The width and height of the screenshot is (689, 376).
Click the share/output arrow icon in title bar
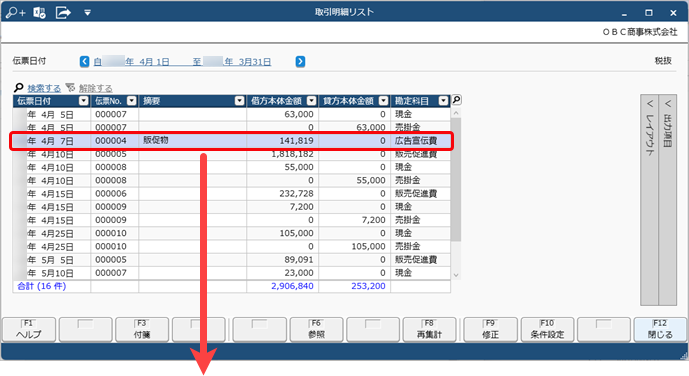point(63,12)
